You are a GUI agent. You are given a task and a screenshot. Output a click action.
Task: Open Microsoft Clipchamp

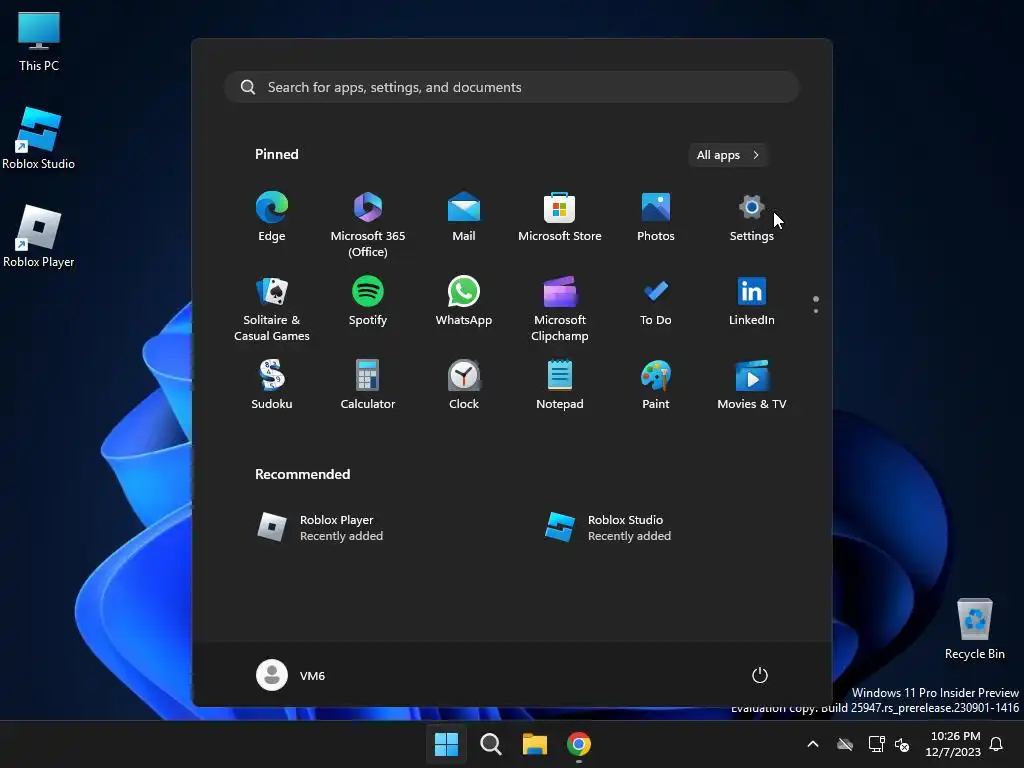(x=560, y=309)
